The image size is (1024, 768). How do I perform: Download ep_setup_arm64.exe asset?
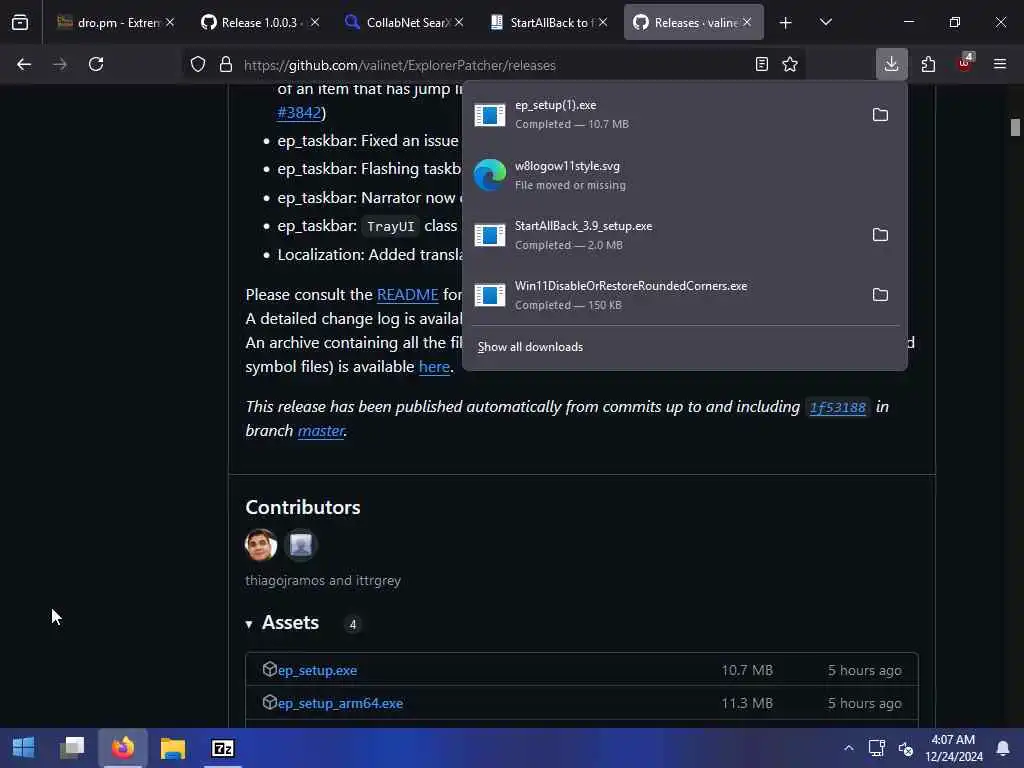340,703
